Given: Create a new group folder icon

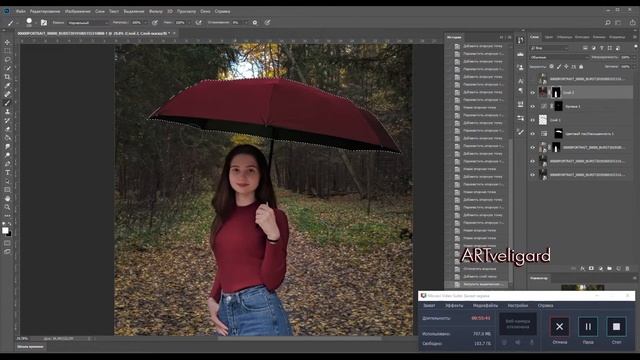Looking at the screenshot, I should coord(609,268).
